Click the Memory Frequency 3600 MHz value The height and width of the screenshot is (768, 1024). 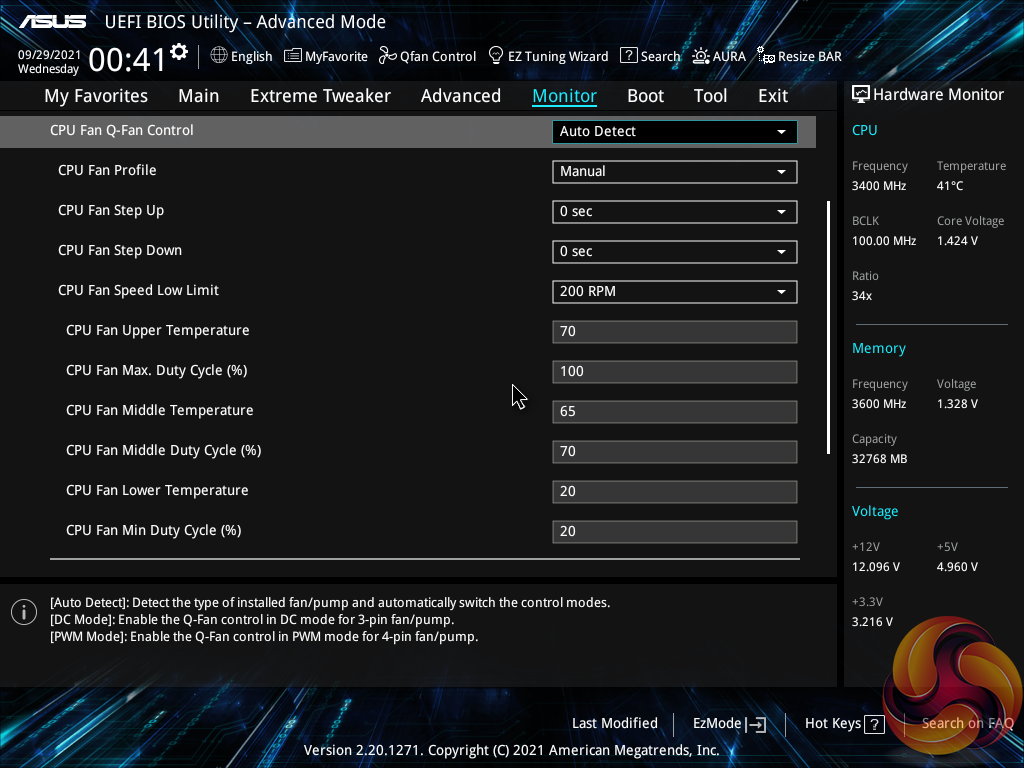pyautogui.click(x=878, y=404)
